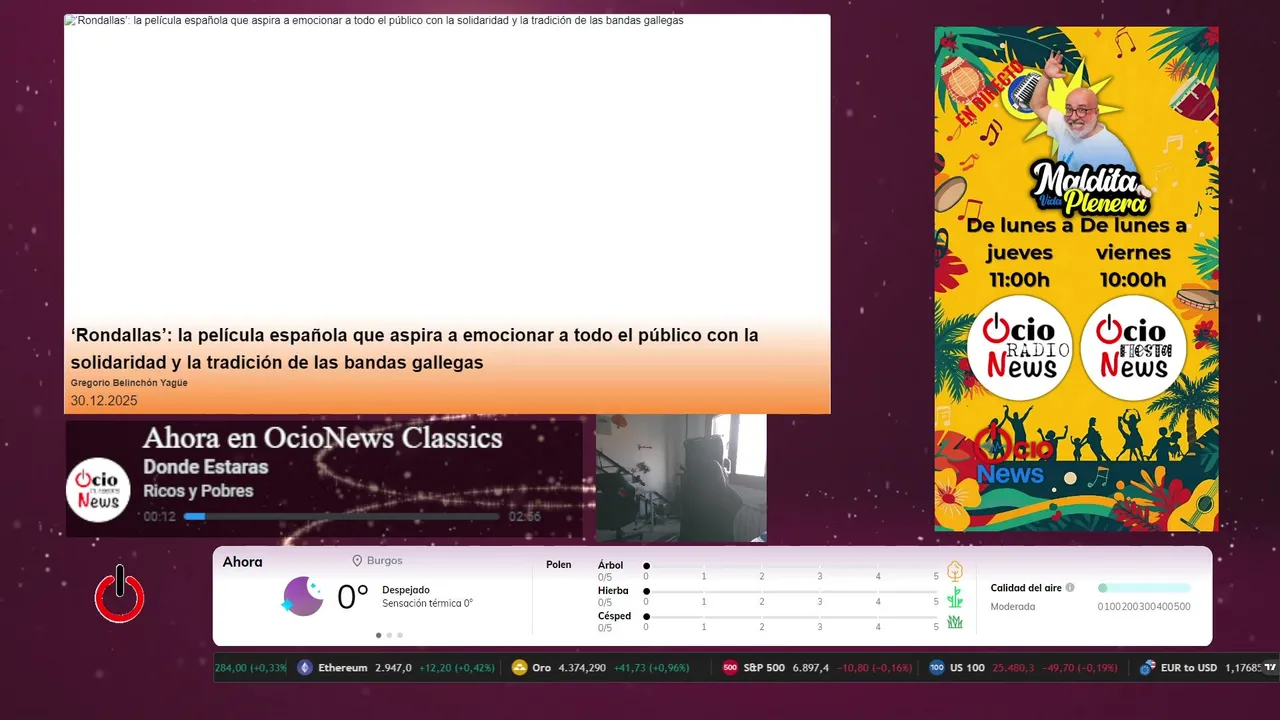Image resolution: width=1280 pixels, height=720 pixels.
Task: Click the Árbol pollen label
Action: (x=610, y=565)
